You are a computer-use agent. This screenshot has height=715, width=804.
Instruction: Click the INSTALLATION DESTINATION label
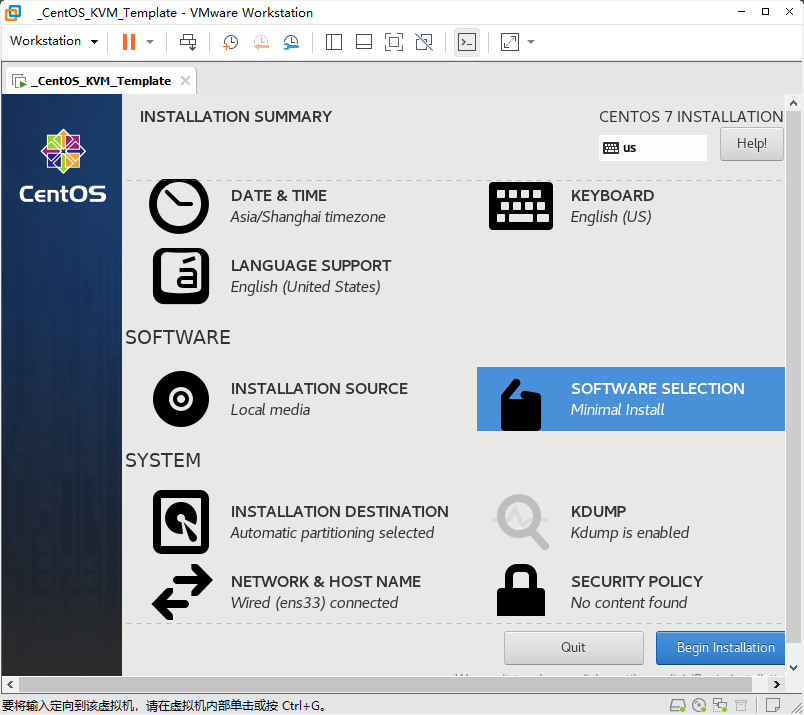pyautogui.click(x=339, y=511)
